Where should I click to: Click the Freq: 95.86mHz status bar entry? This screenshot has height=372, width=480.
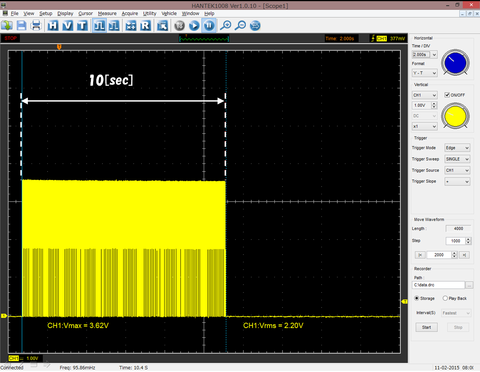78,368
